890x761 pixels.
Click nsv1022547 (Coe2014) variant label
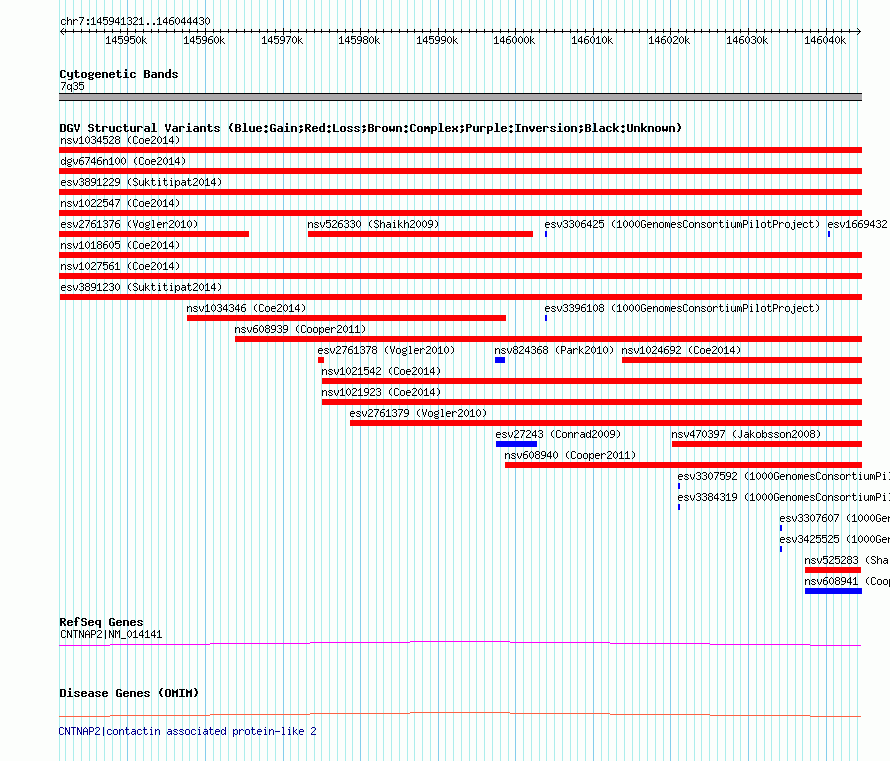click(x=120, y=203)
